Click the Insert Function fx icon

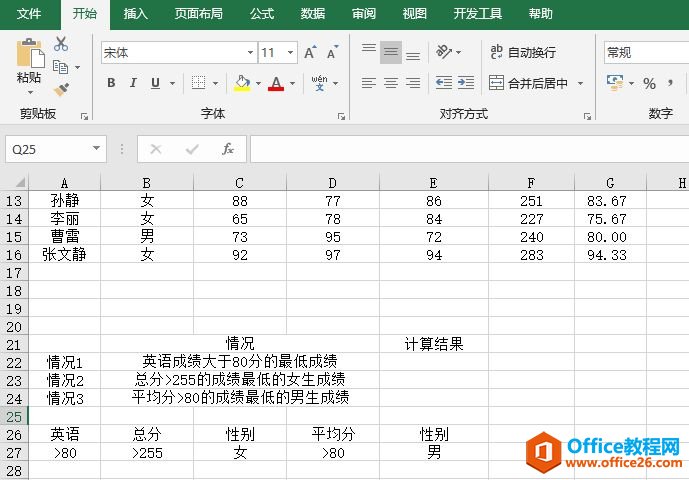[x=228, y=149]
